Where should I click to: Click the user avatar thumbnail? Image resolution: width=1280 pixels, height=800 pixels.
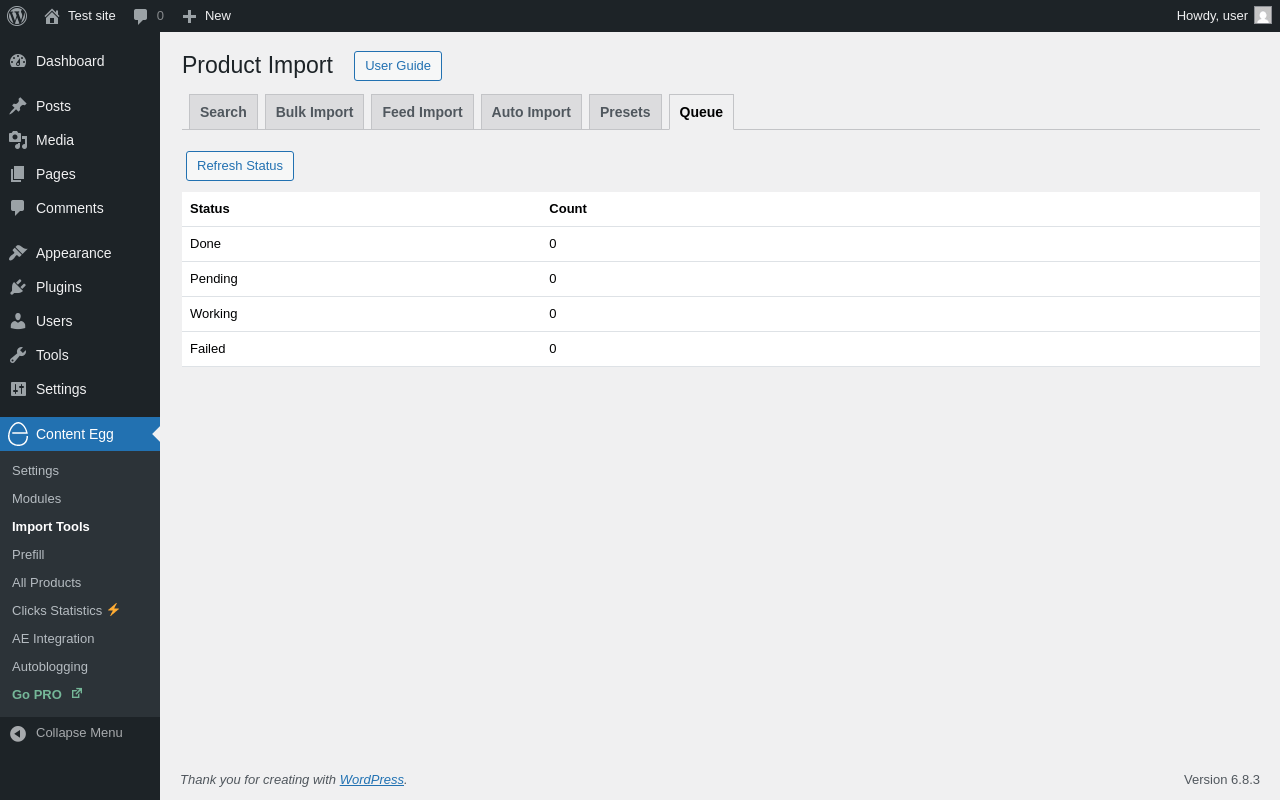pyautogui.click(x=1263, y=15)
